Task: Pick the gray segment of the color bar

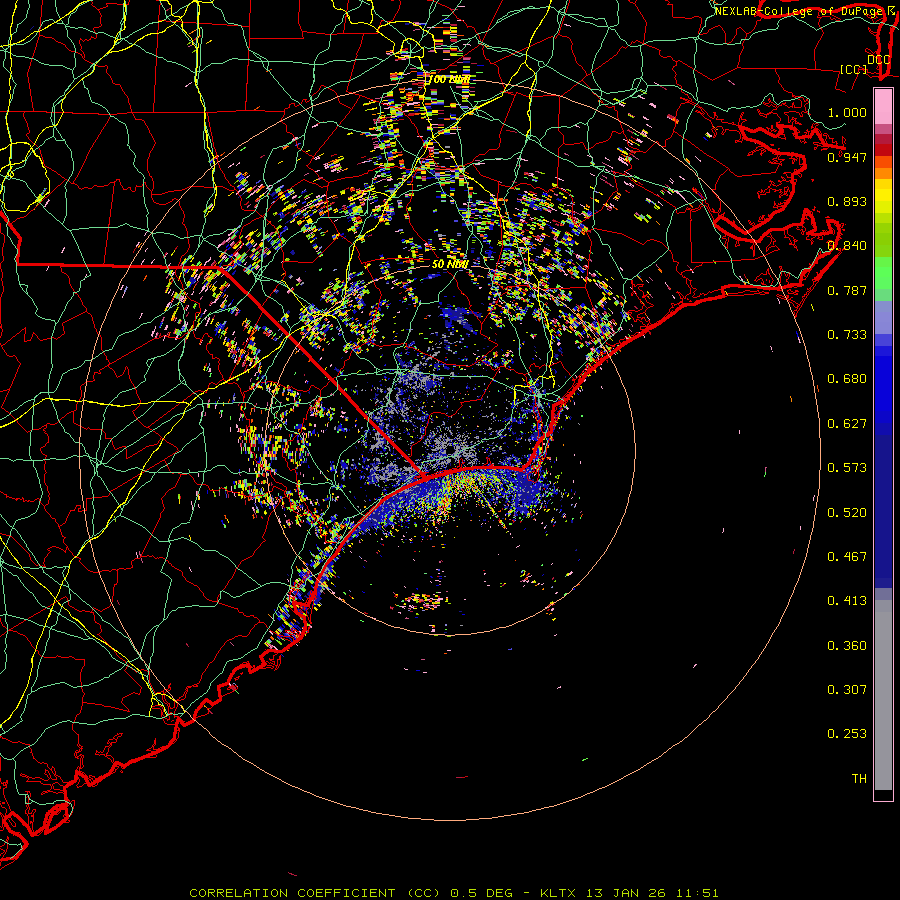Action: point(883,695)
